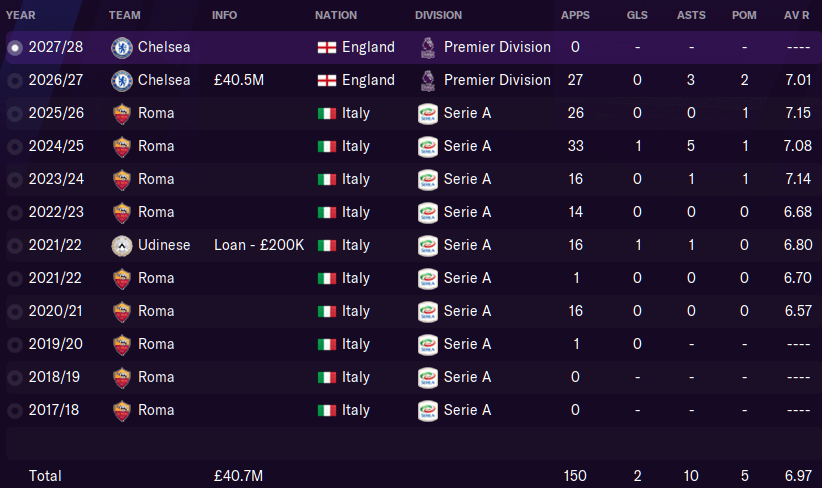Click the Serie A logo in the 2024/25 row
822x488 pixels.
[428, 147]
